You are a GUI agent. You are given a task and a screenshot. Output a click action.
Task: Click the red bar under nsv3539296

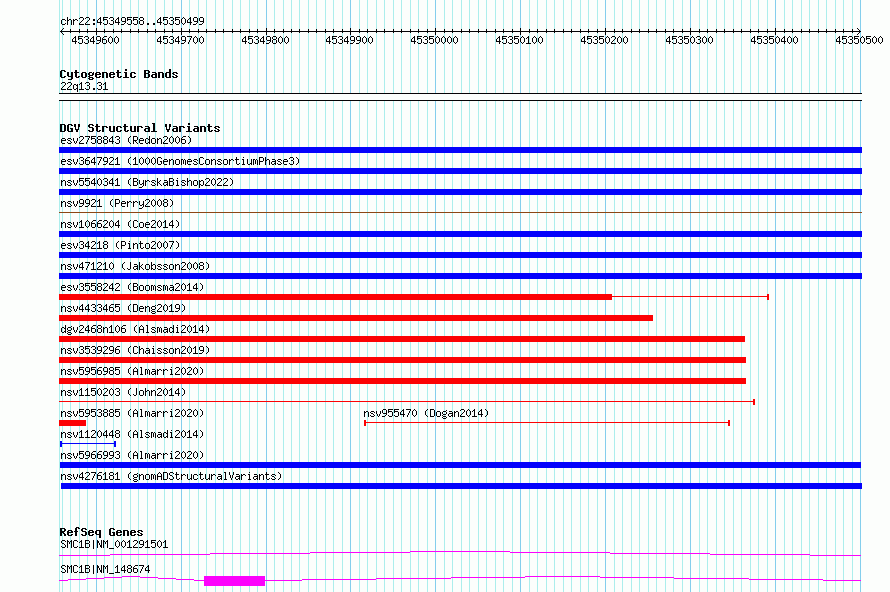402,360
